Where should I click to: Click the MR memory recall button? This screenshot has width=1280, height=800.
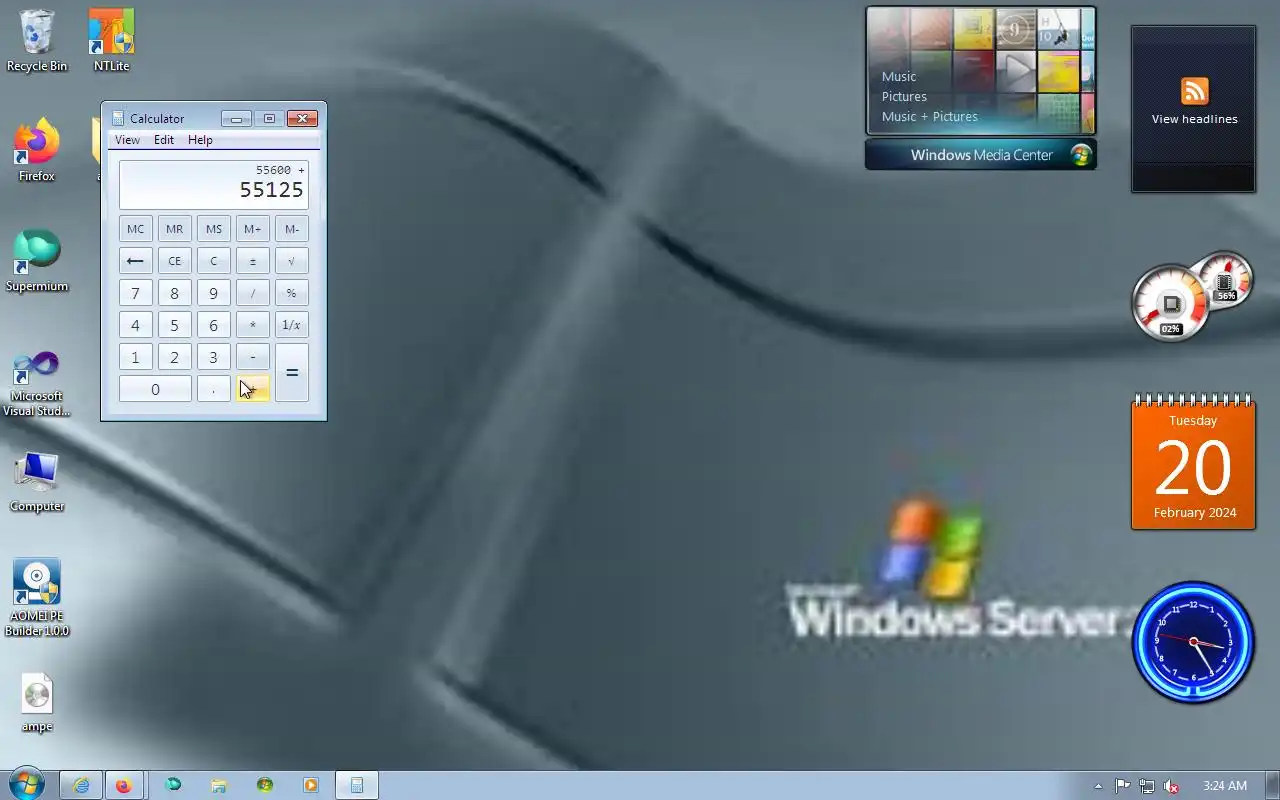(x=174, y=229)
